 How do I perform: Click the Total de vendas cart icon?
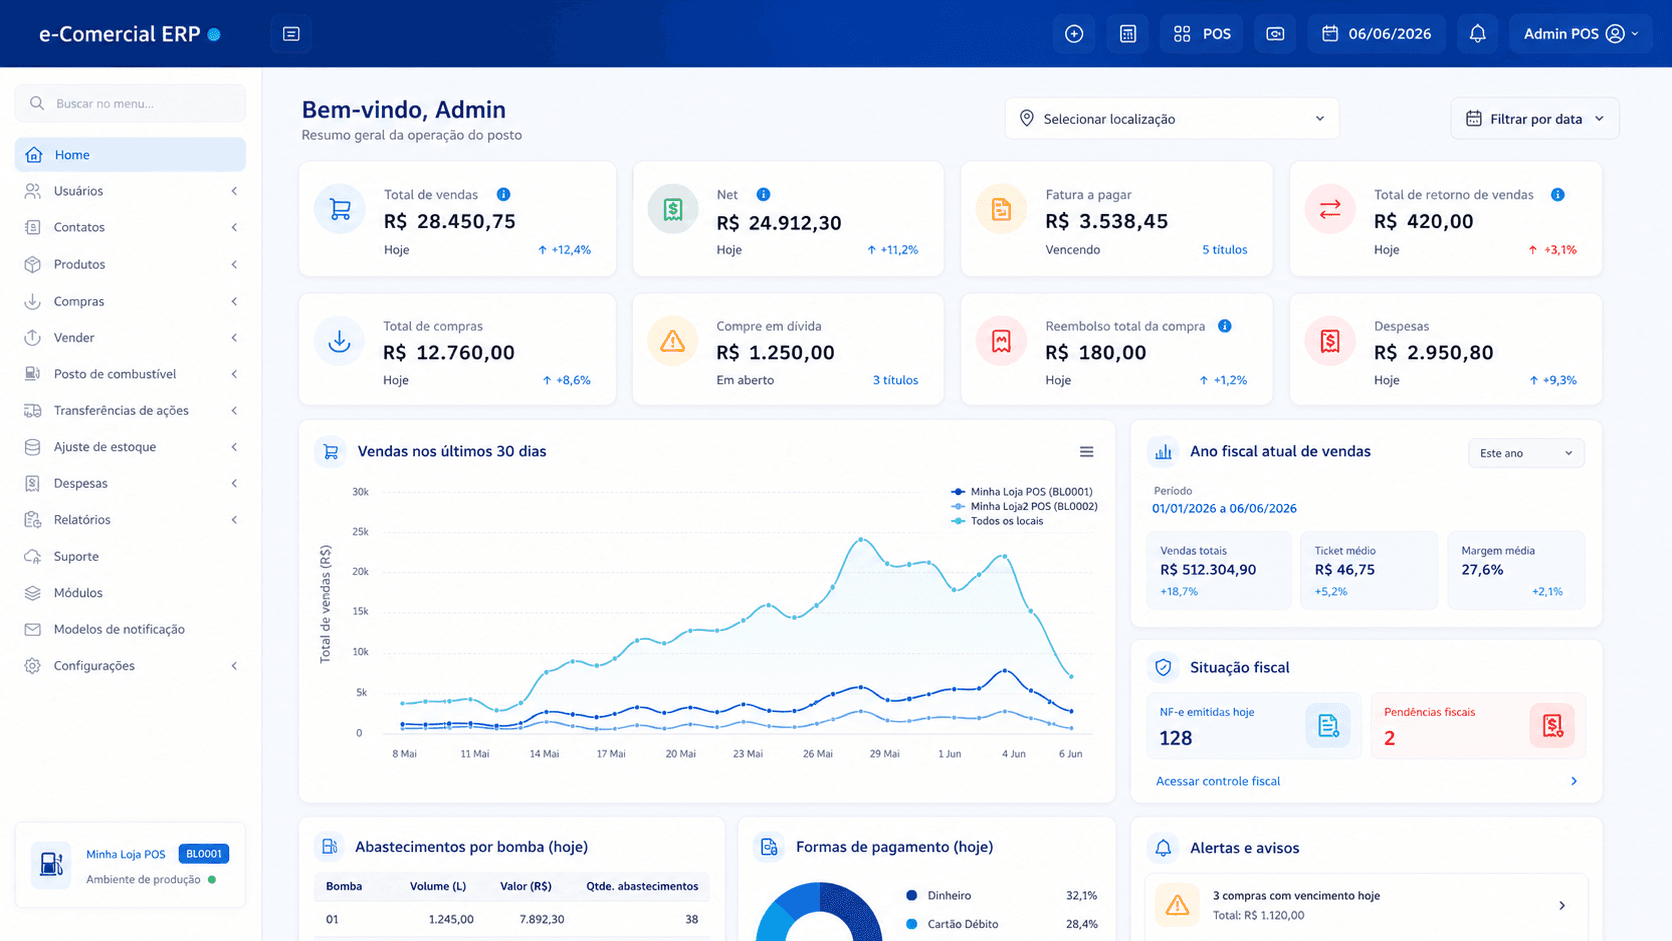340,210
